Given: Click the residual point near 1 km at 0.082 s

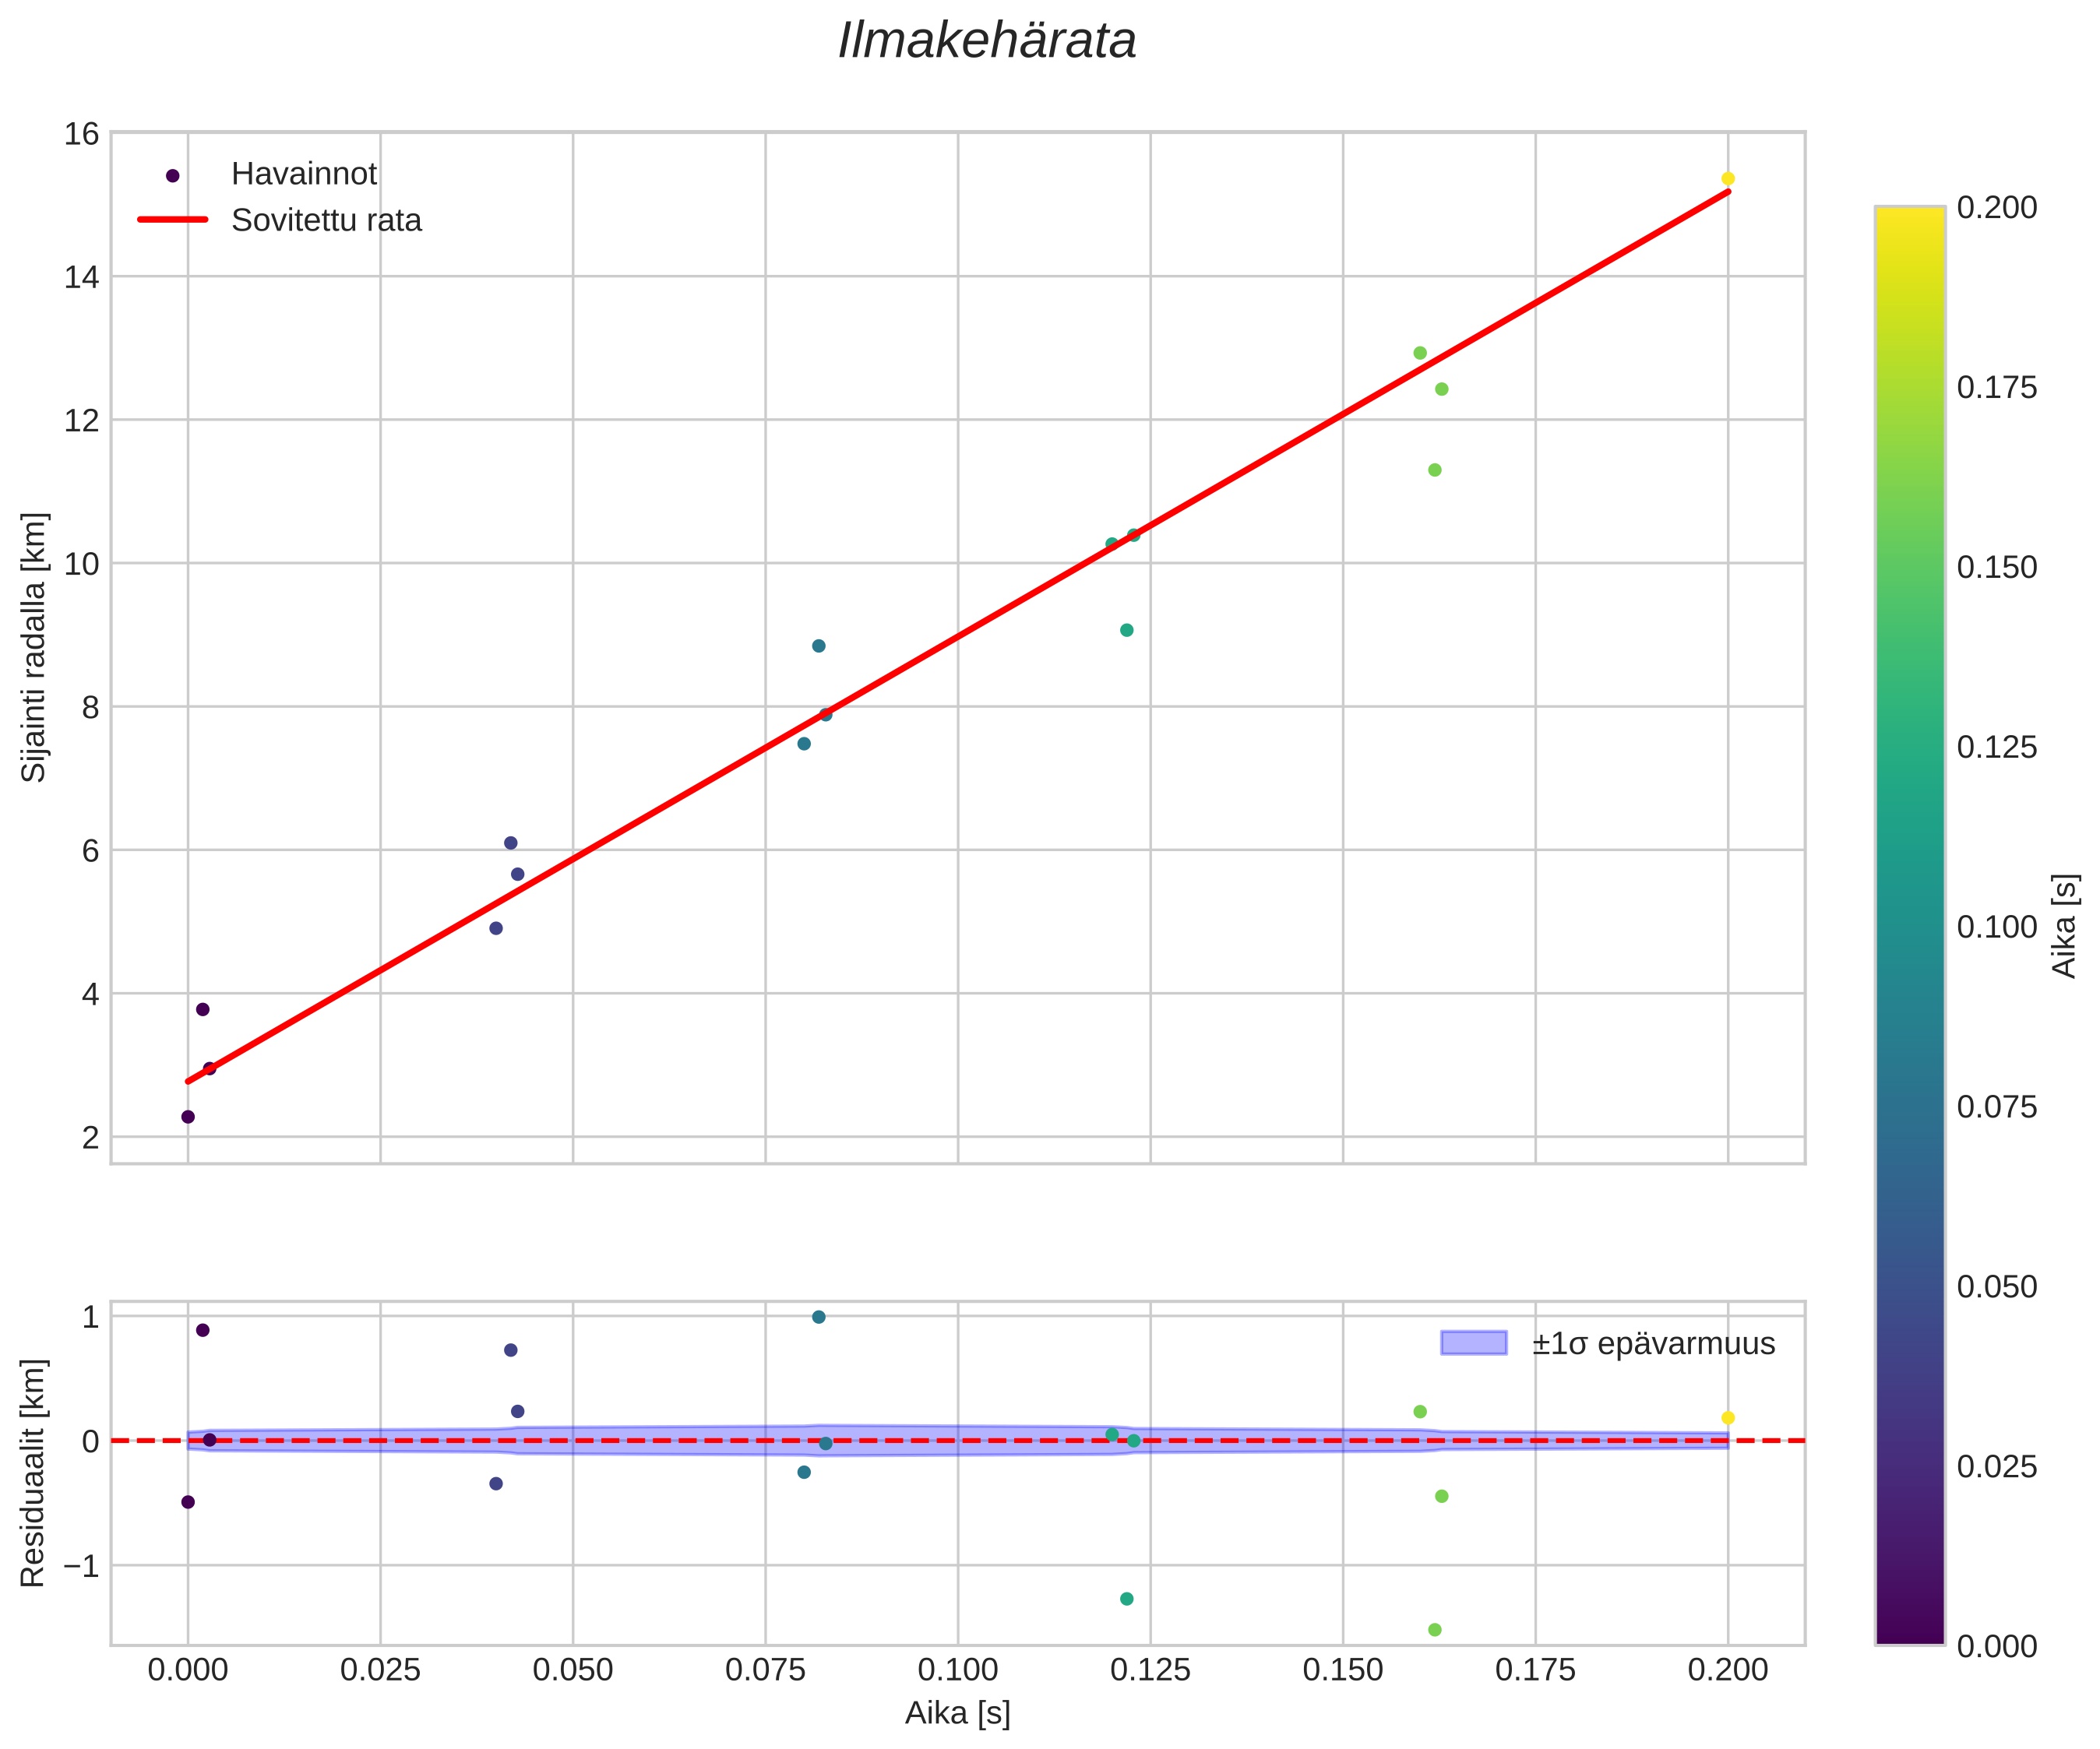Looking at the screenshot, I should tap(818, 1317).
